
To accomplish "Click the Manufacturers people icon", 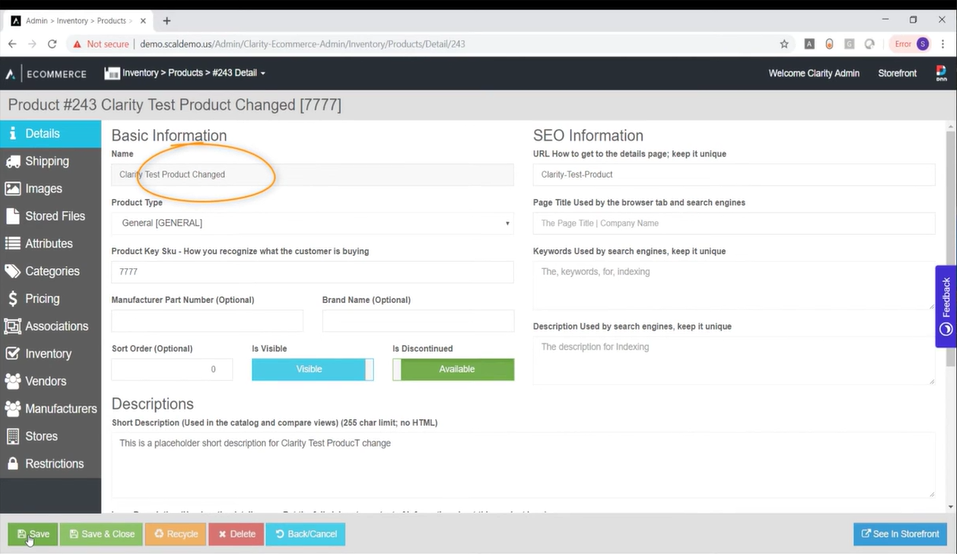I will (13, 408).
